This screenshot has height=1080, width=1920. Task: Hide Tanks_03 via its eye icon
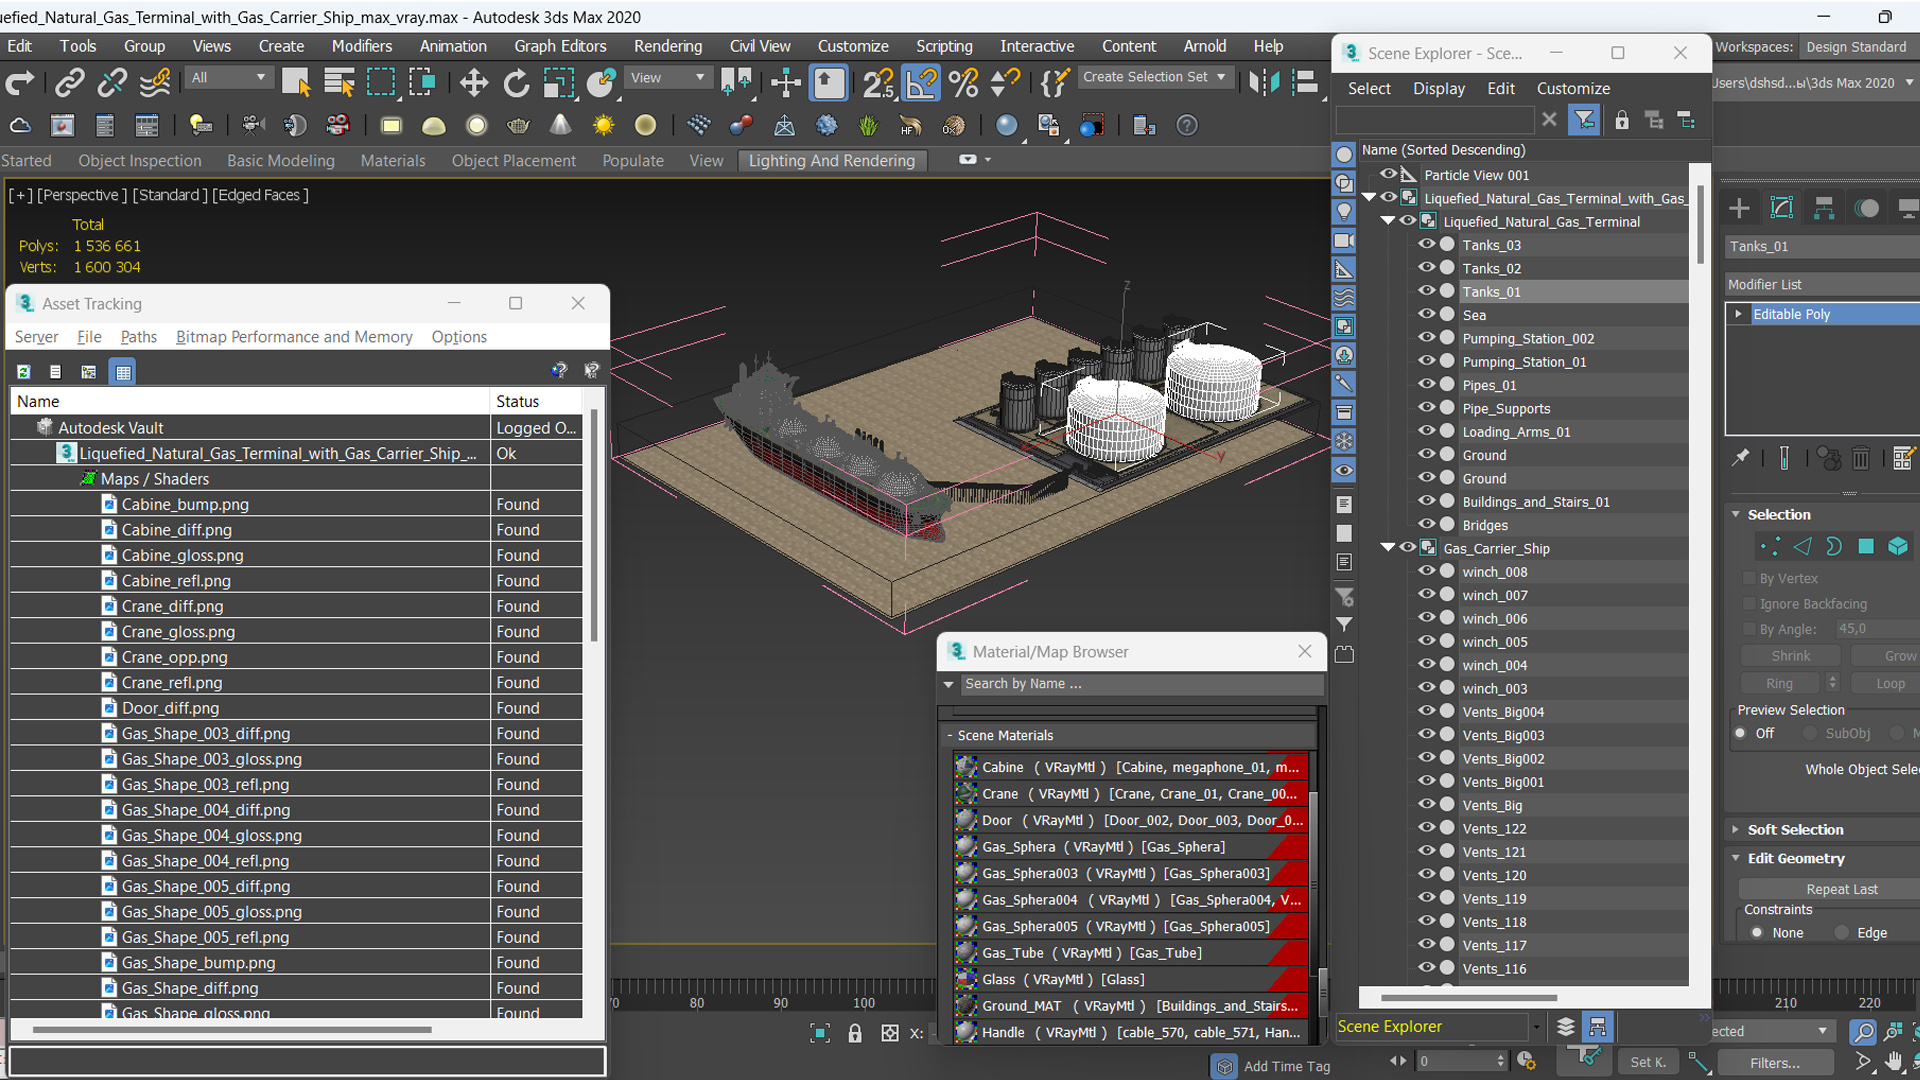point(1427,245)
